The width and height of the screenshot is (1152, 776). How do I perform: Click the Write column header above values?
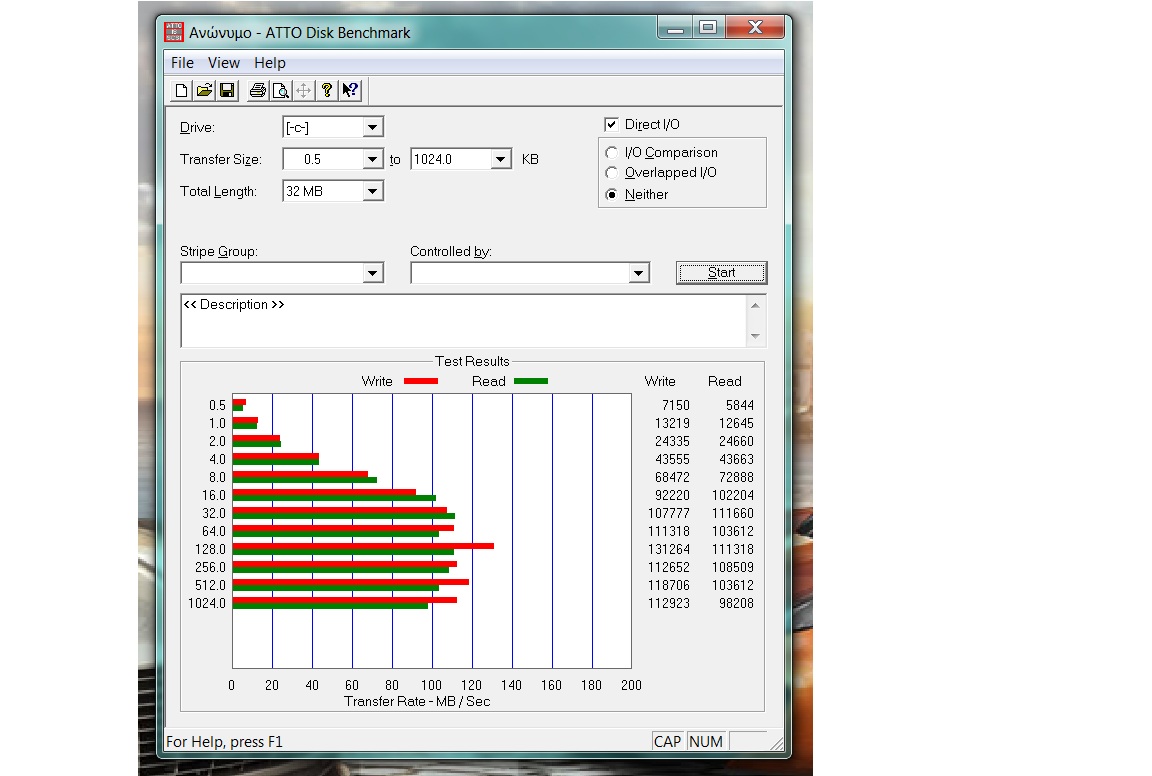(660, 381)
